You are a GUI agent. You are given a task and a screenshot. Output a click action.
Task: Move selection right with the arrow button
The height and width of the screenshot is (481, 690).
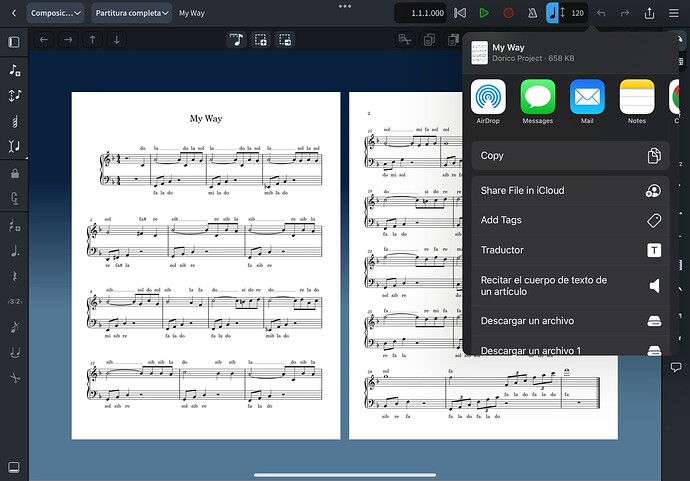pyautogui.click(x=68, y=40)
